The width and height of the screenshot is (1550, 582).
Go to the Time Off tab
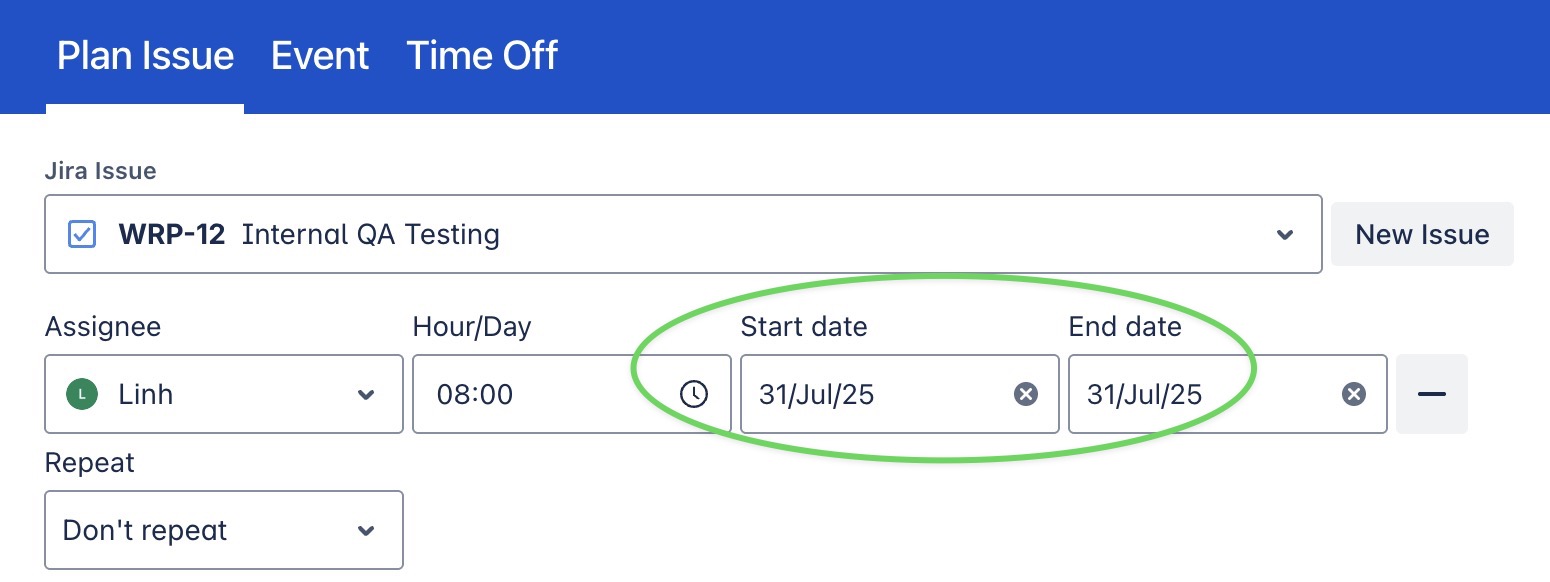(x=482, y=56)
